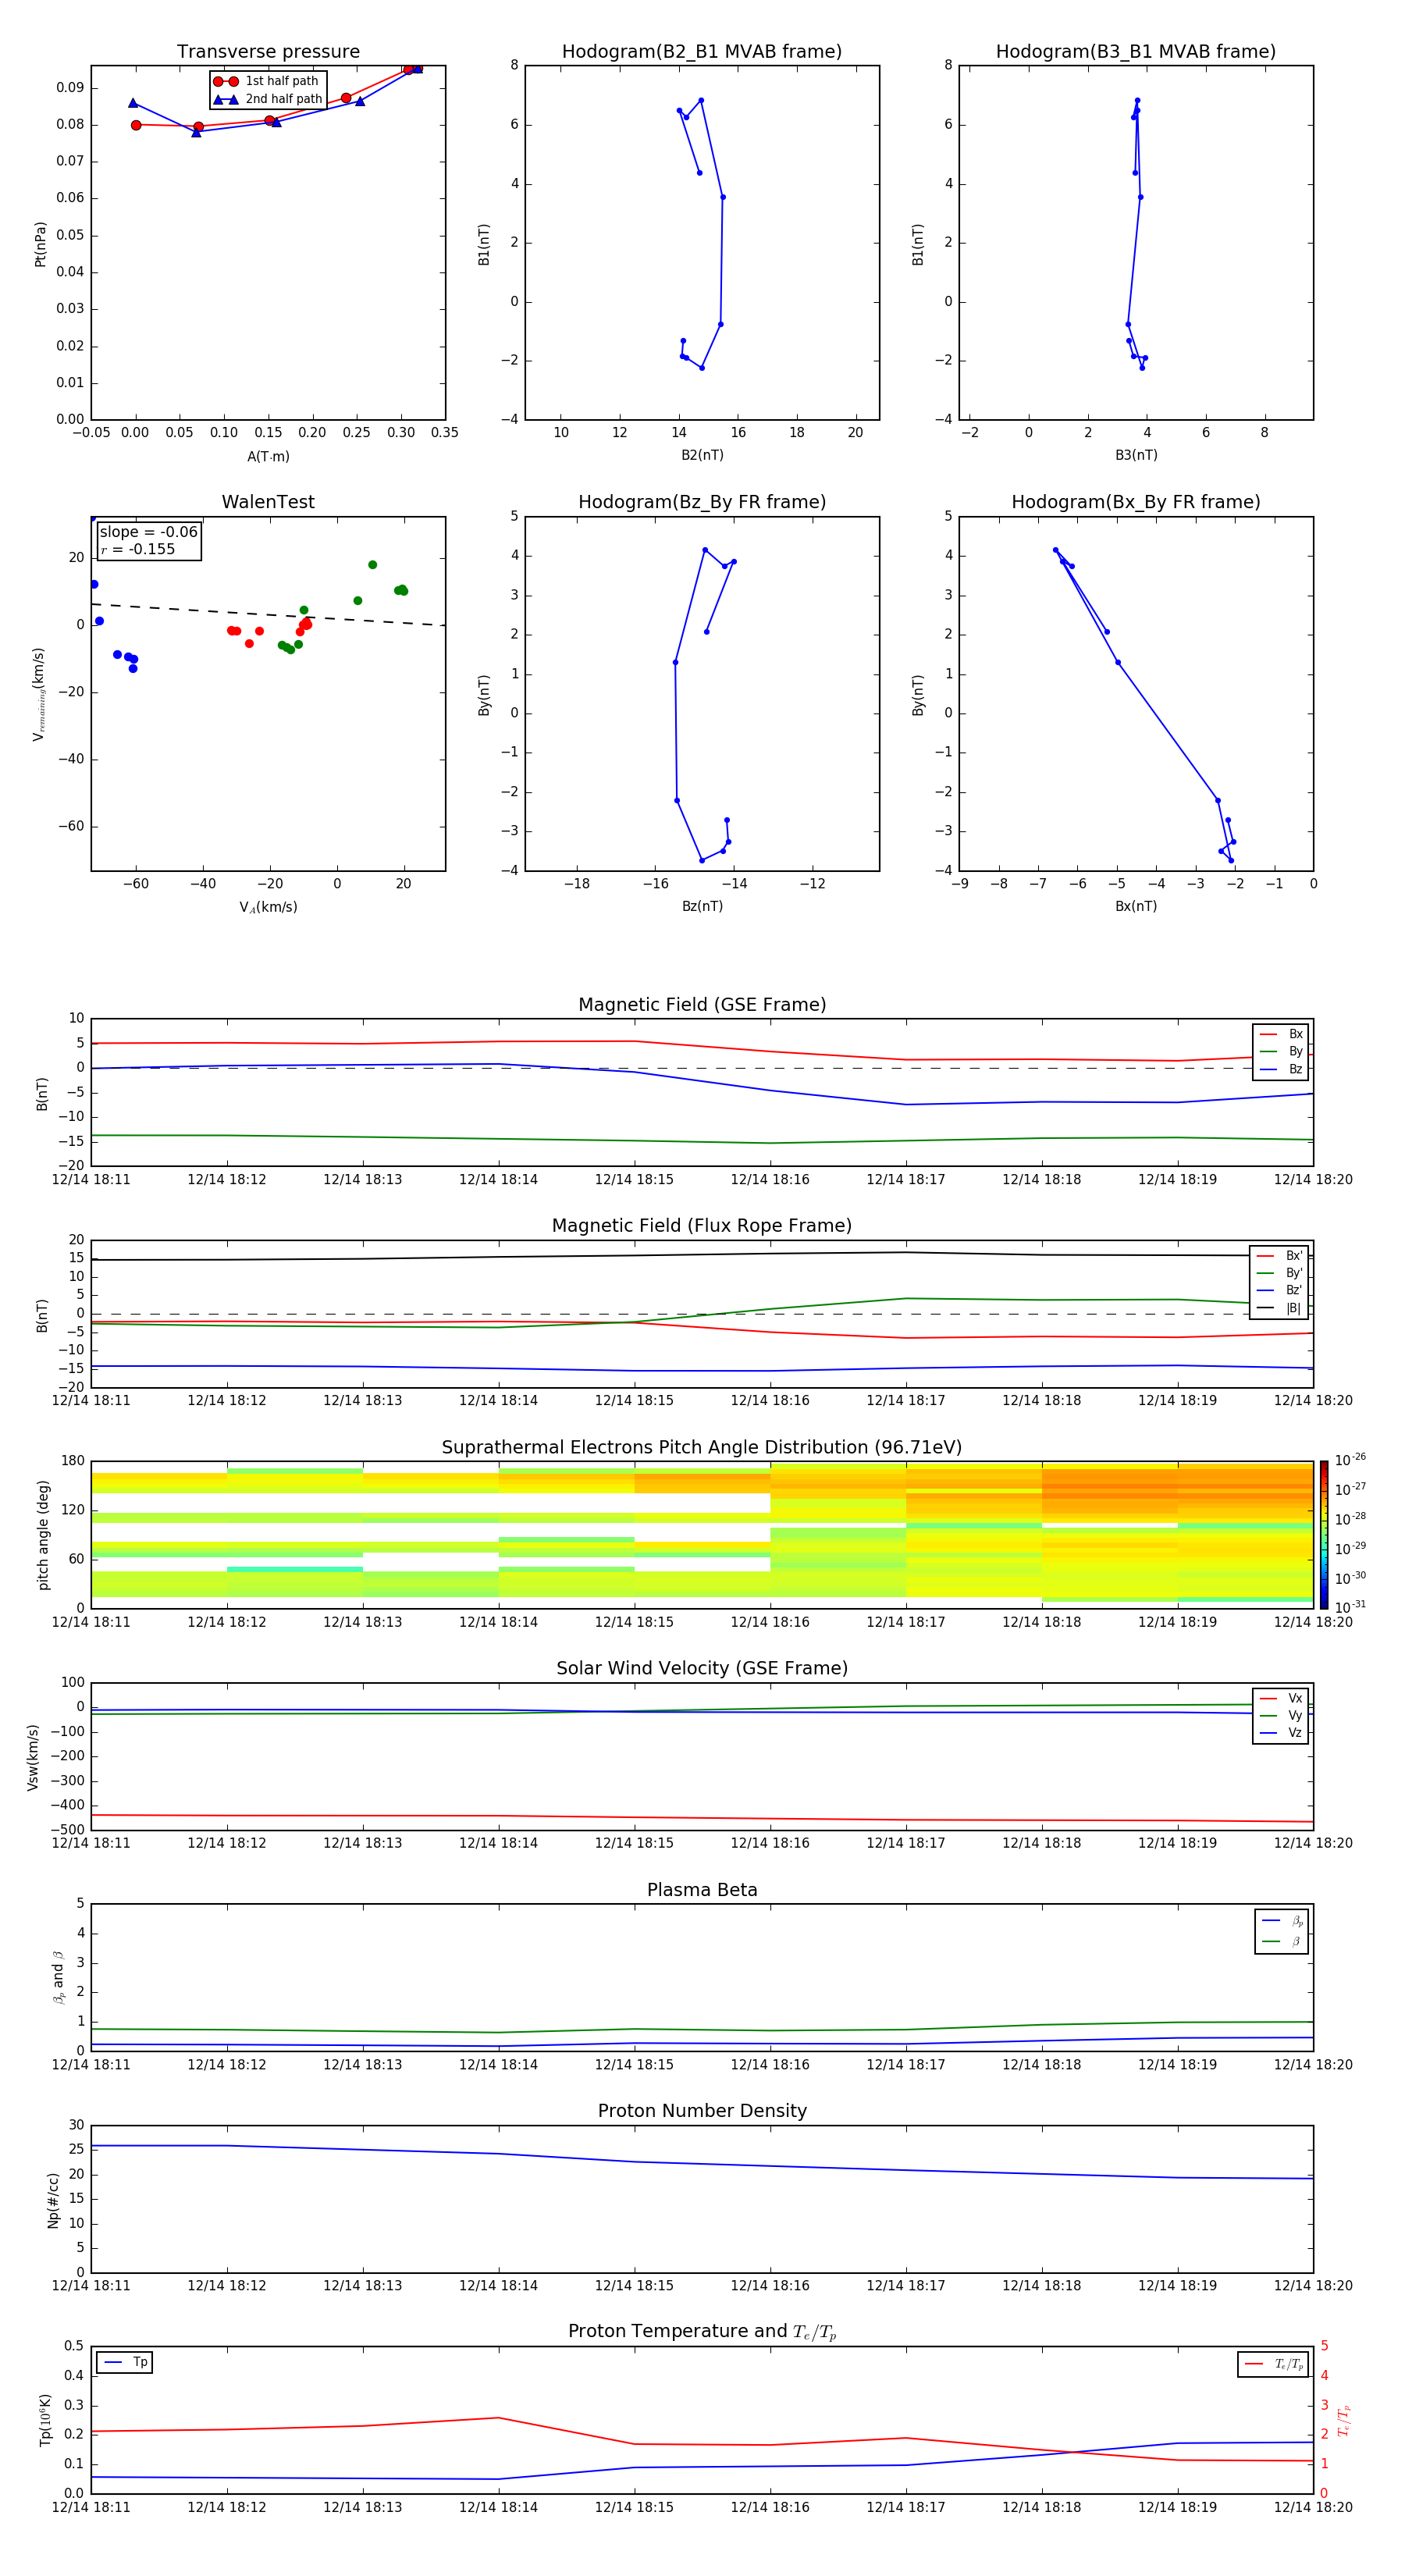Click the 'Hodogram(B2_B1 MVAB frame)' title

point(702,51)
